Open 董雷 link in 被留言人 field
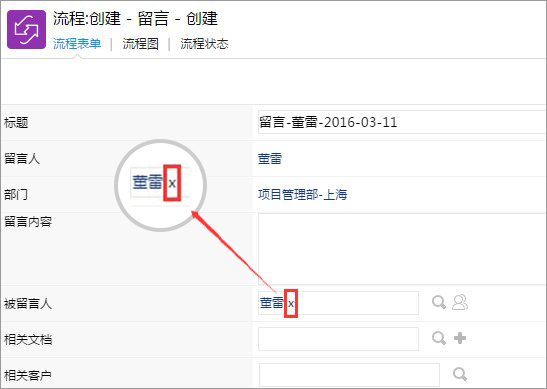The height and width of the screenshot is (389, 547). pos(272,302)
